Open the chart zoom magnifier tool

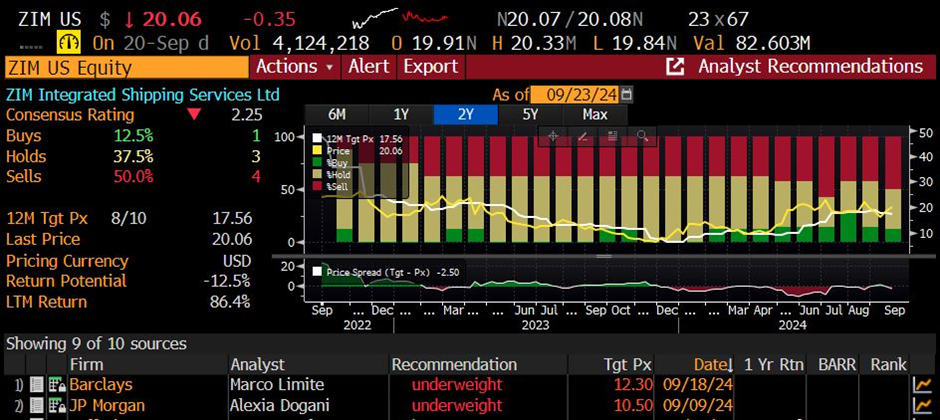pos(642,135)
